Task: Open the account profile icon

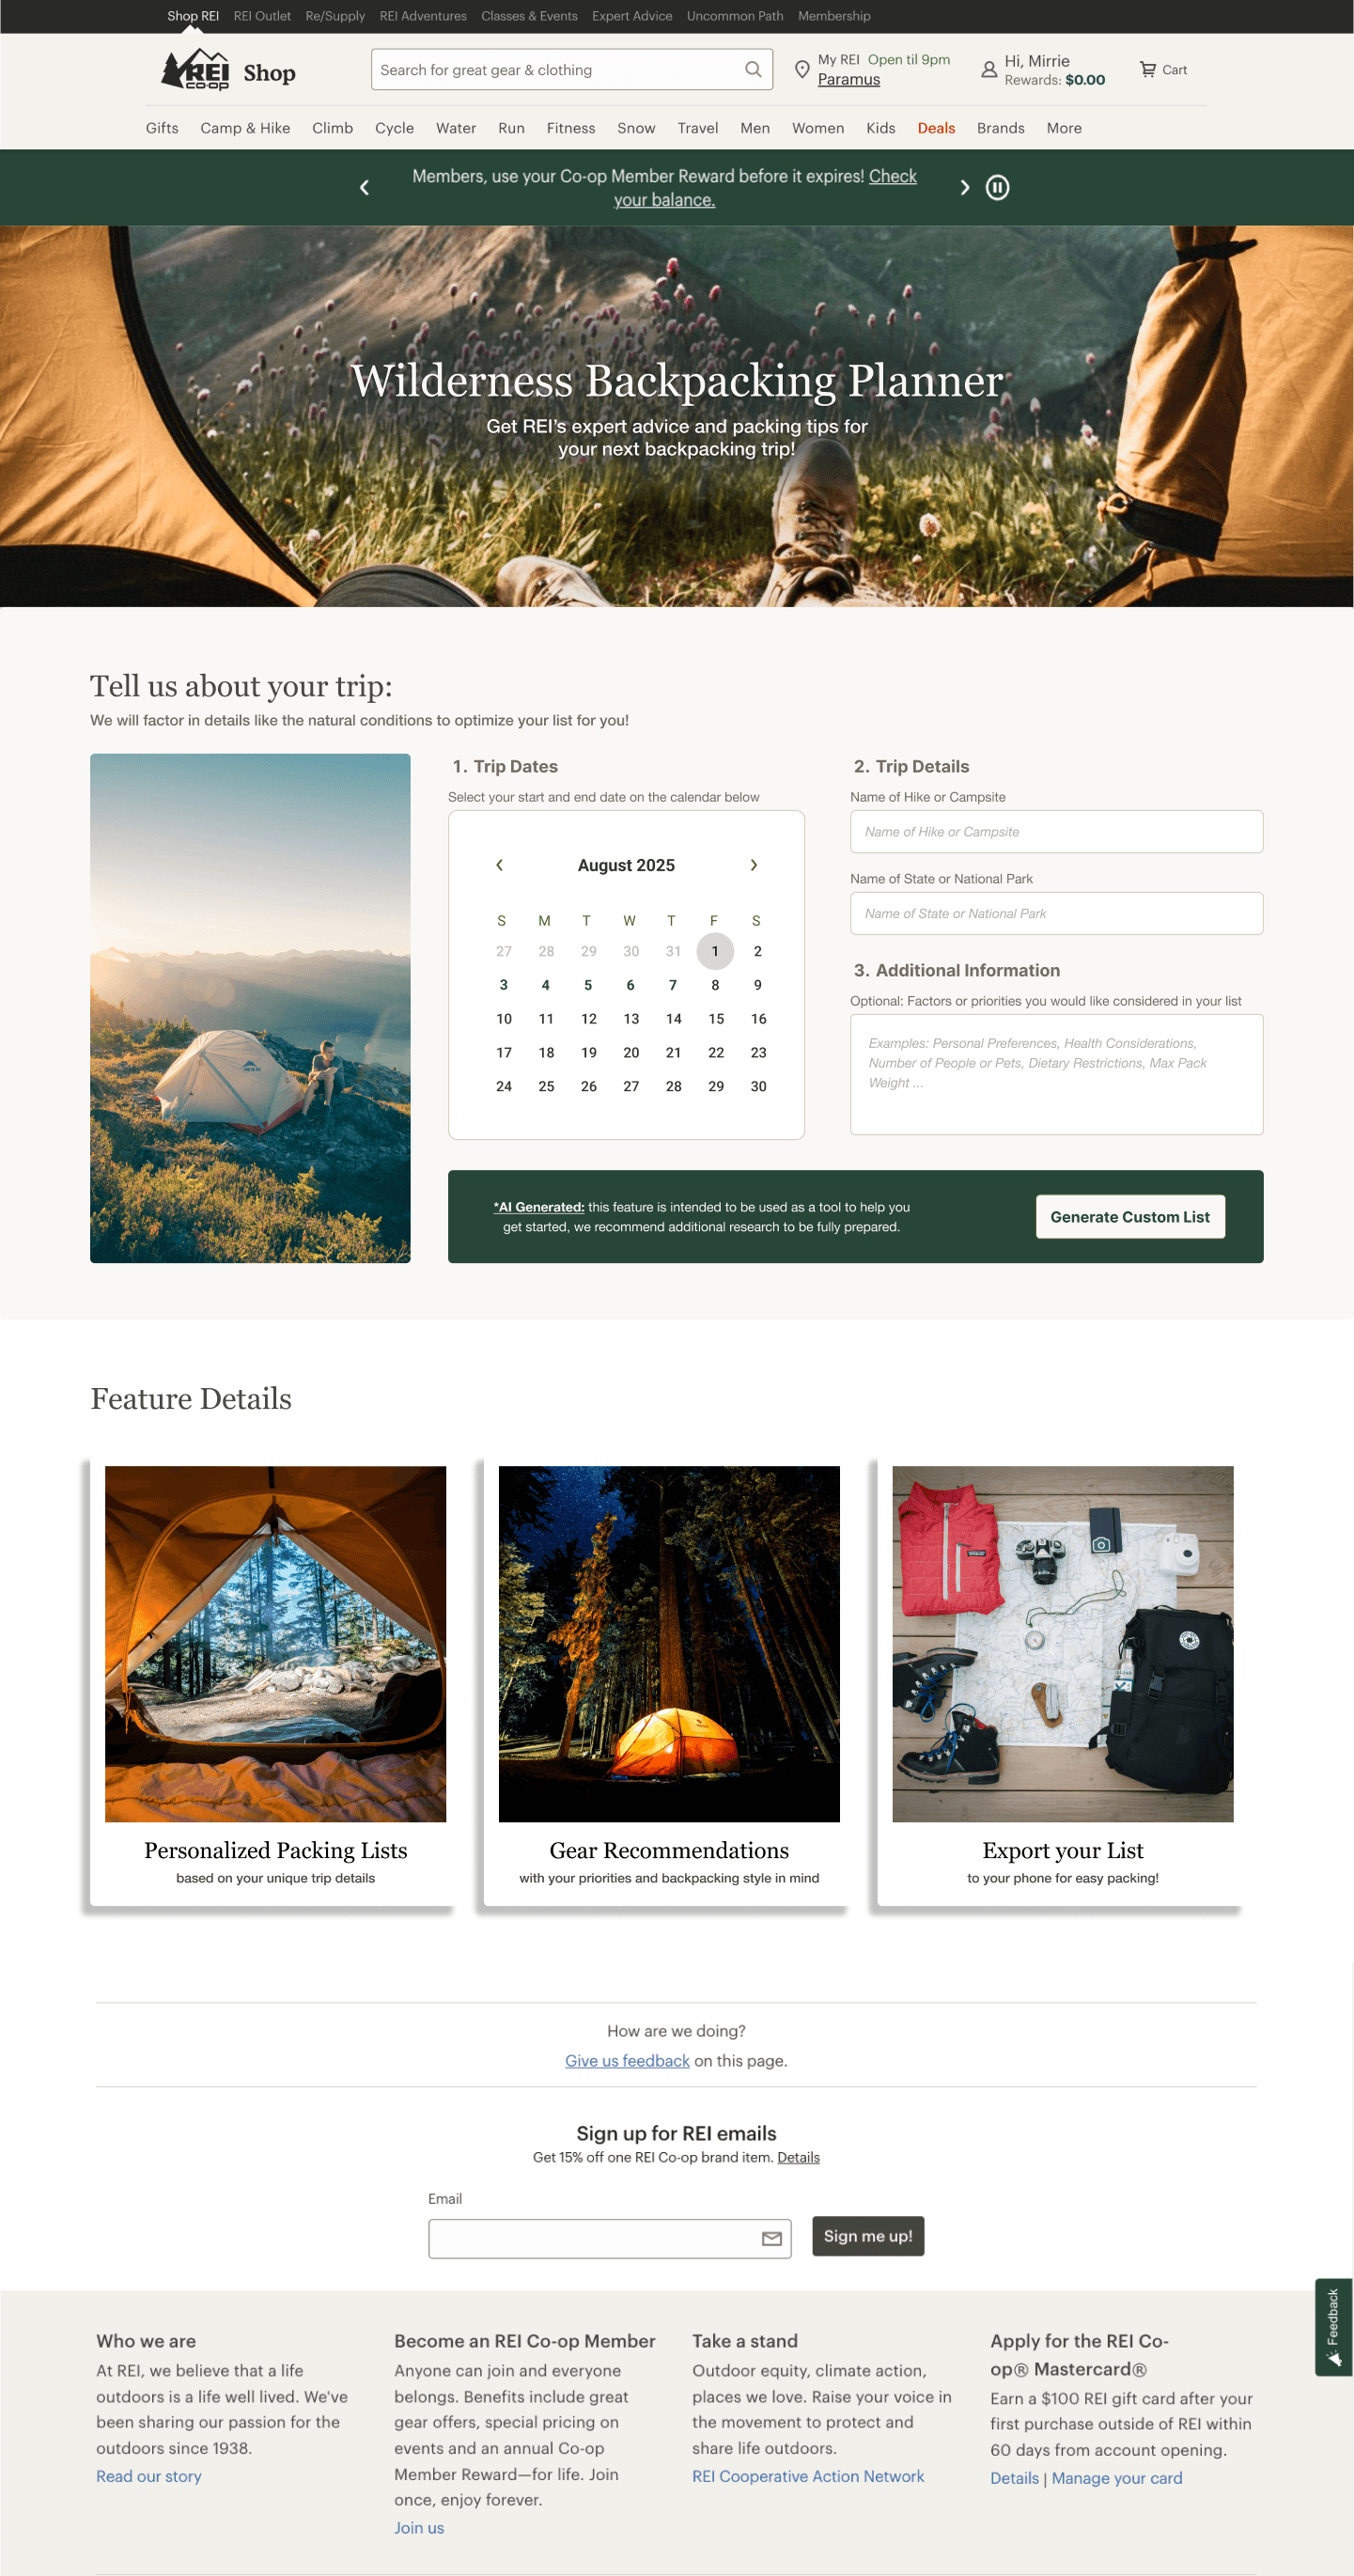Action: tap(989, 70)
